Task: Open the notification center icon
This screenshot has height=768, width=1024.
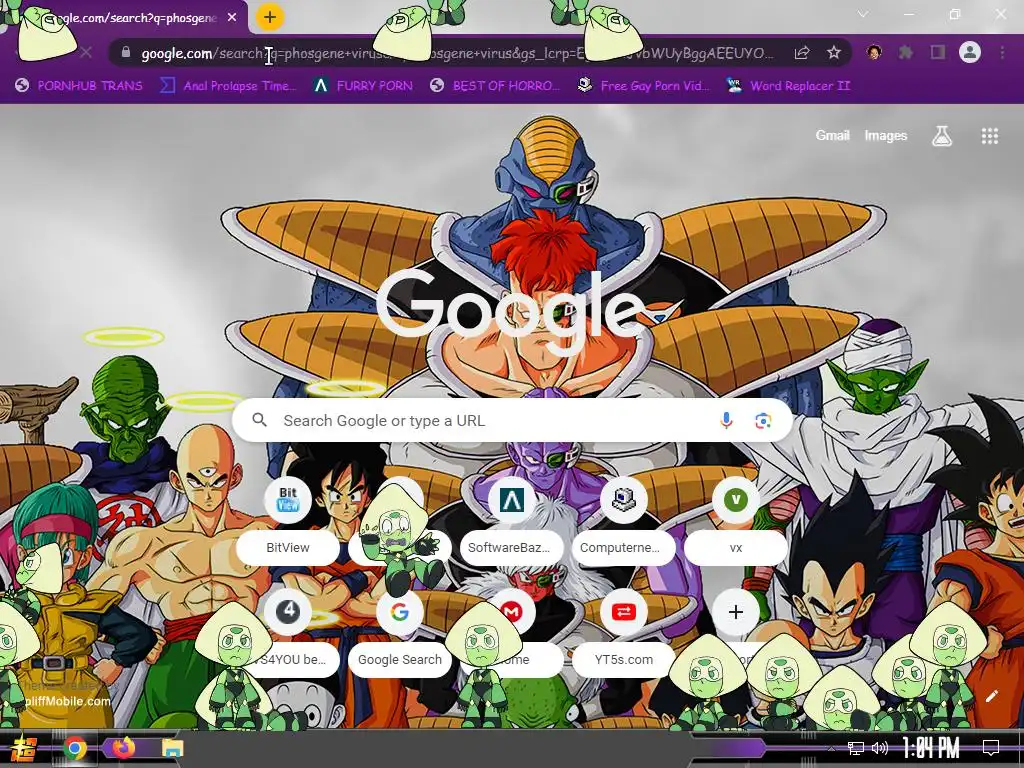Action: coord(991,748)
